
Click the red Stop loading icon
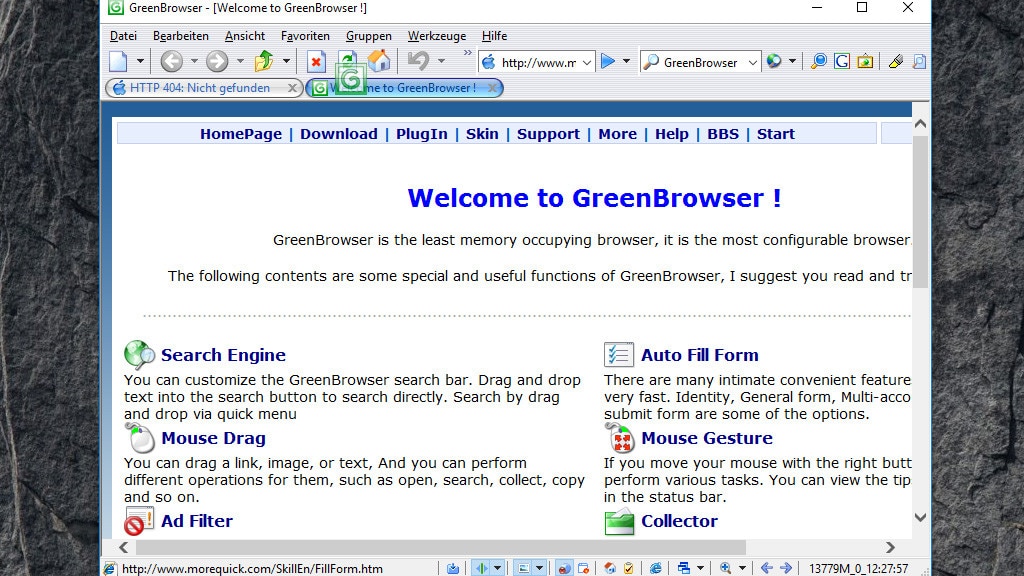point(316,62)
